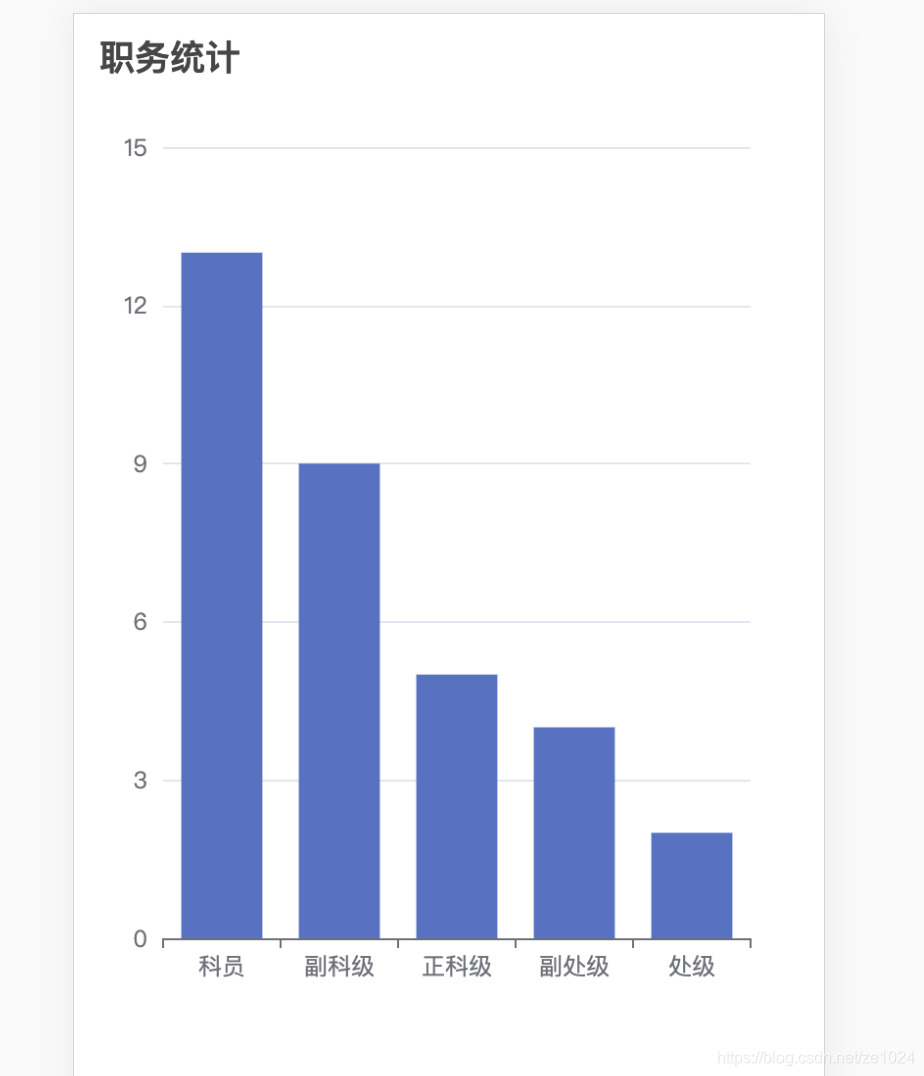The height and width of the screenshot is (1076, 924).
Task: Click the blog.csdn.net watermark link
Action: tap(816, 1057)
